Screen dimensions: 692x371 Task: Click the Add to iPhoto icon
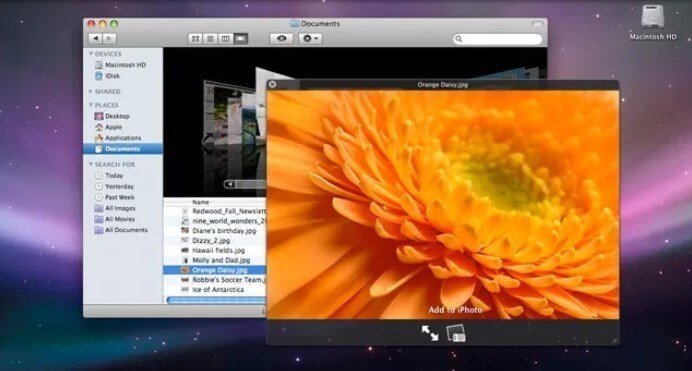[x=456, y=333]
